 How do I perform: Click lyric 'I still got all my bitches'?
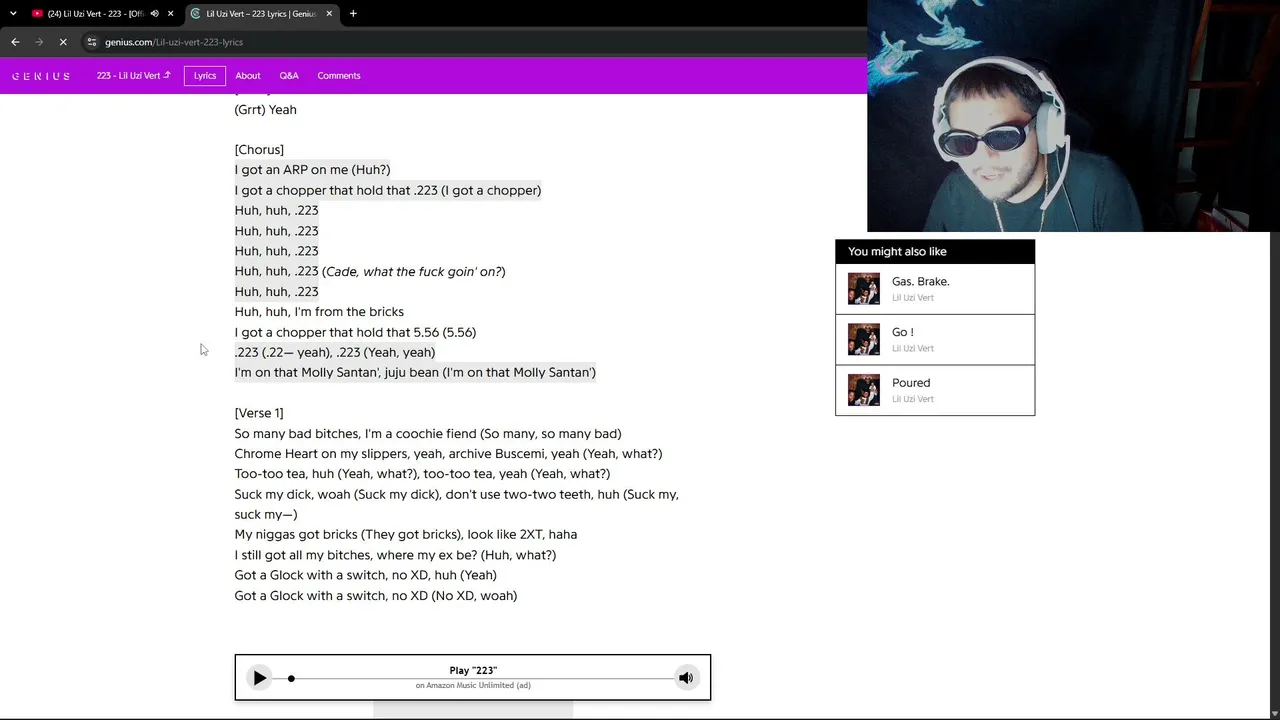pyautogui.click(x=395, y=555)
